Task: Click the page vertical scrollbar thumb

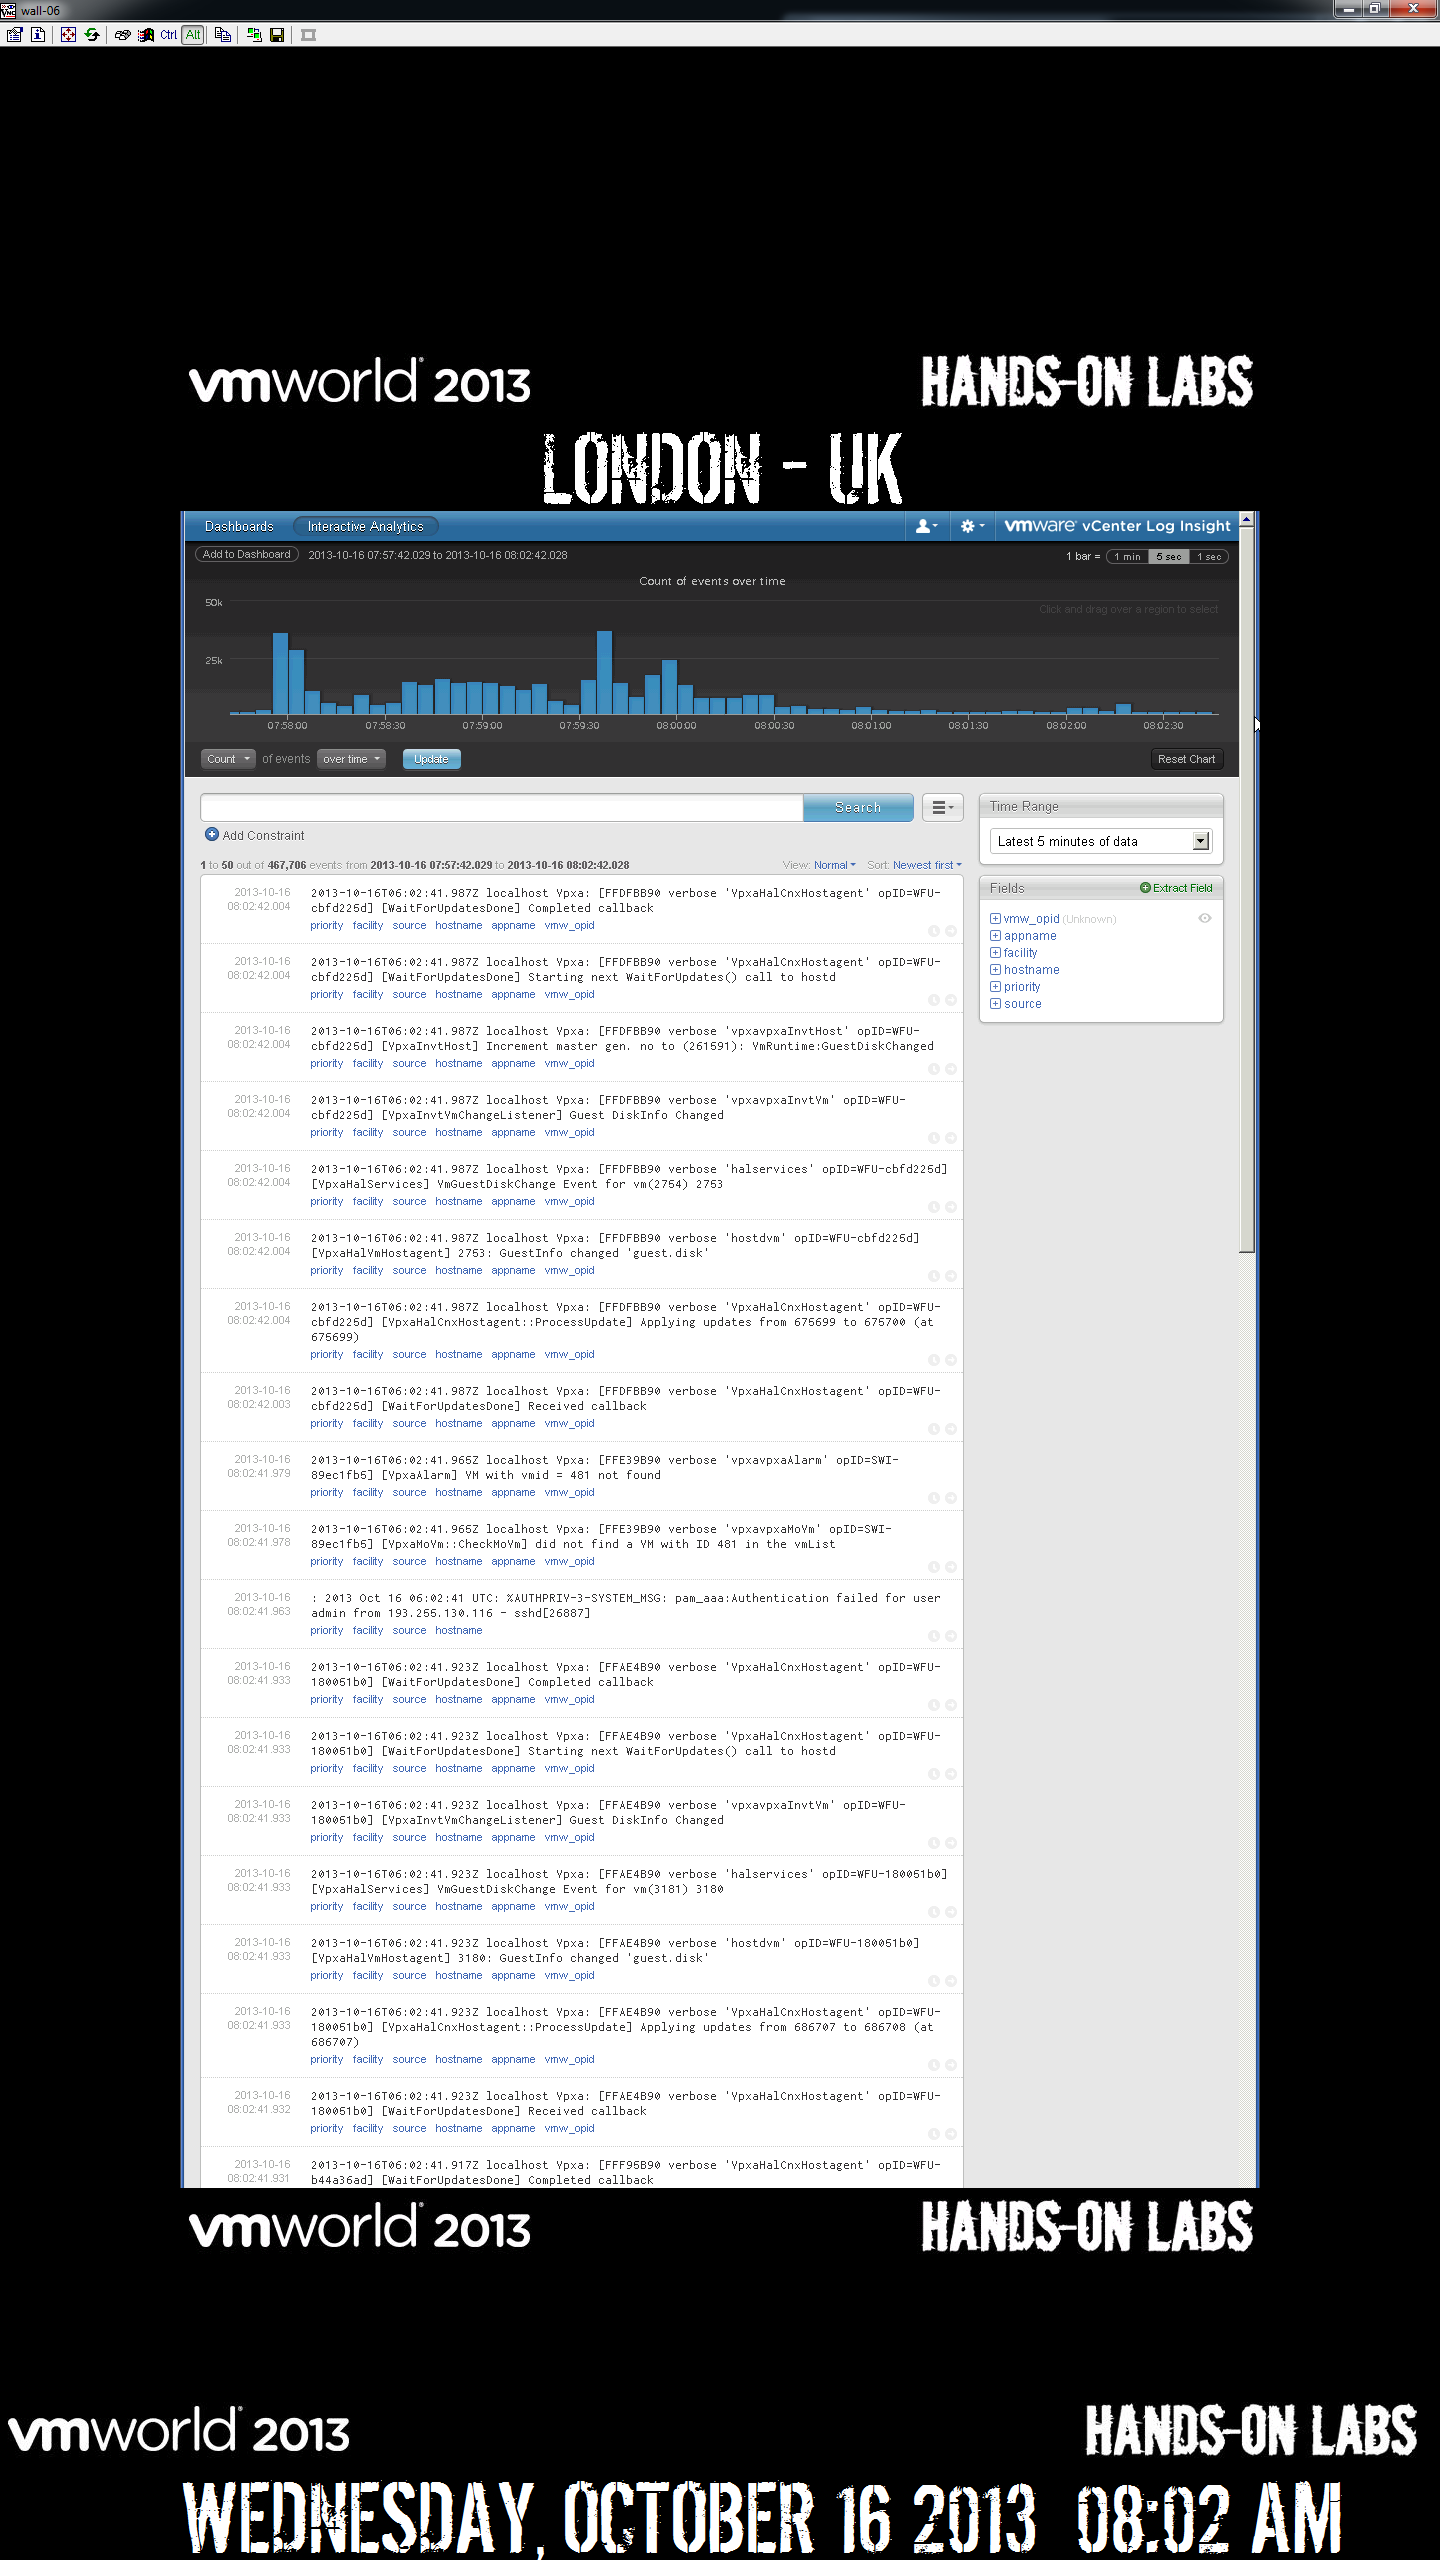Action: 1246,890
